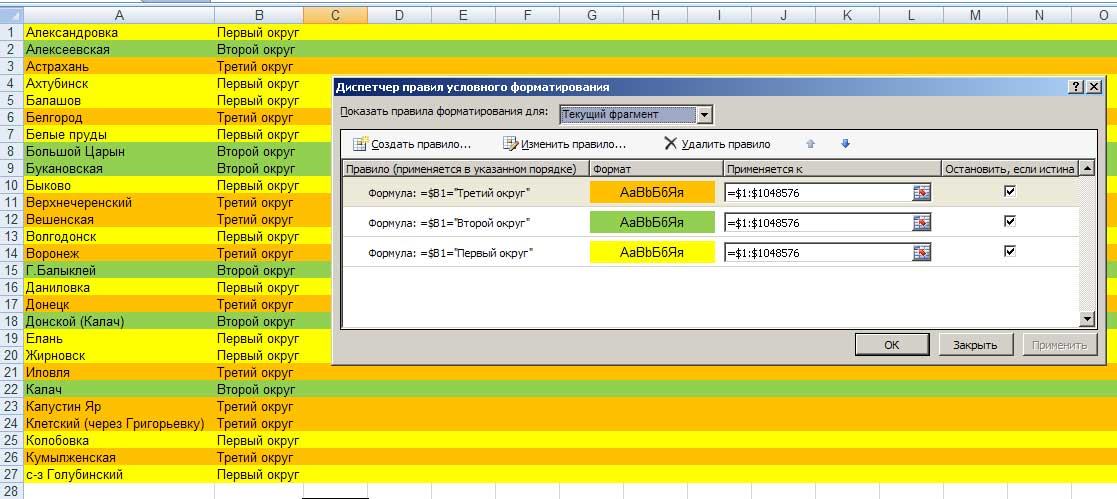Open the Текущий фрагмент dropdown

[705, 115]
